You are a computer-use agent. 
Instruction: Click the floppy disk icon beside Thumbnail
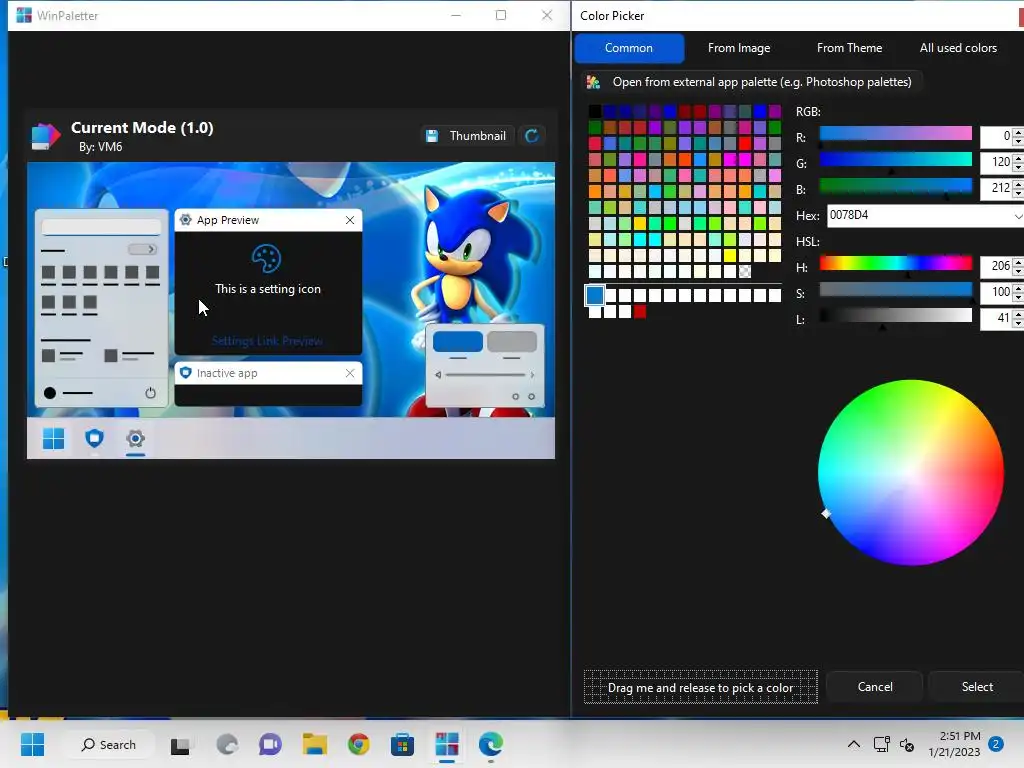point(432,136)
